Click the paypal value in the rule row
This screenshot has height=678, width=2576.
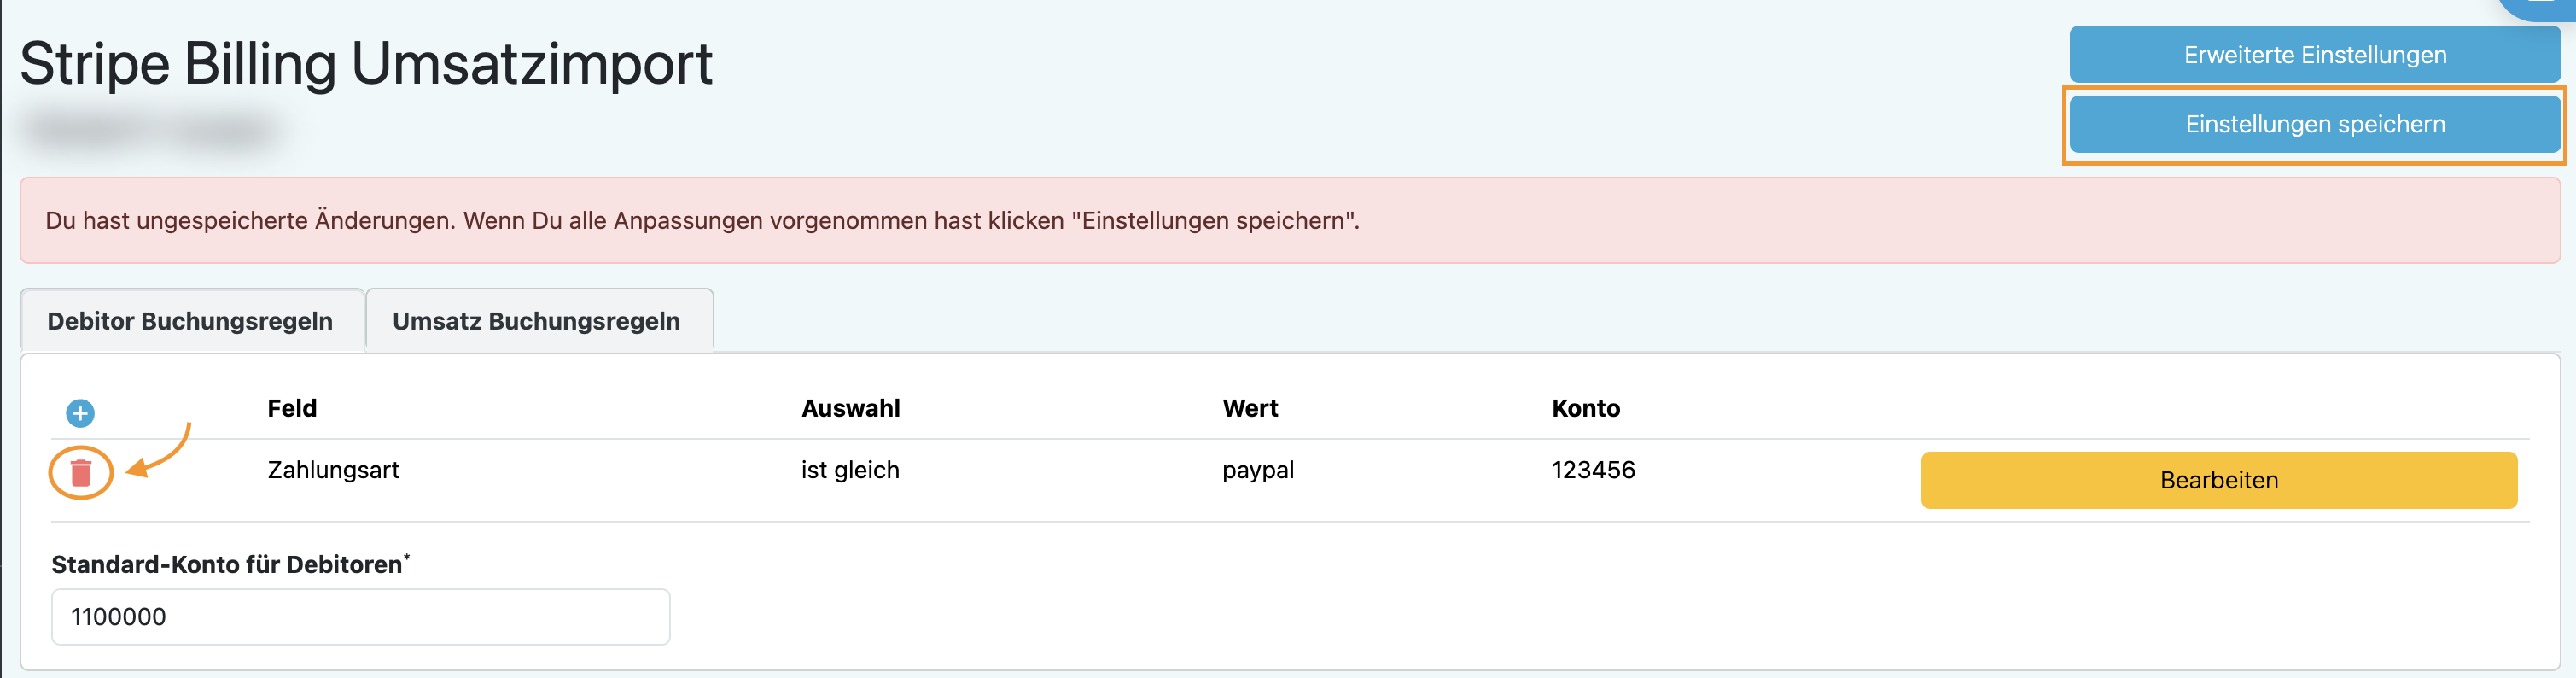point(1258,470)
